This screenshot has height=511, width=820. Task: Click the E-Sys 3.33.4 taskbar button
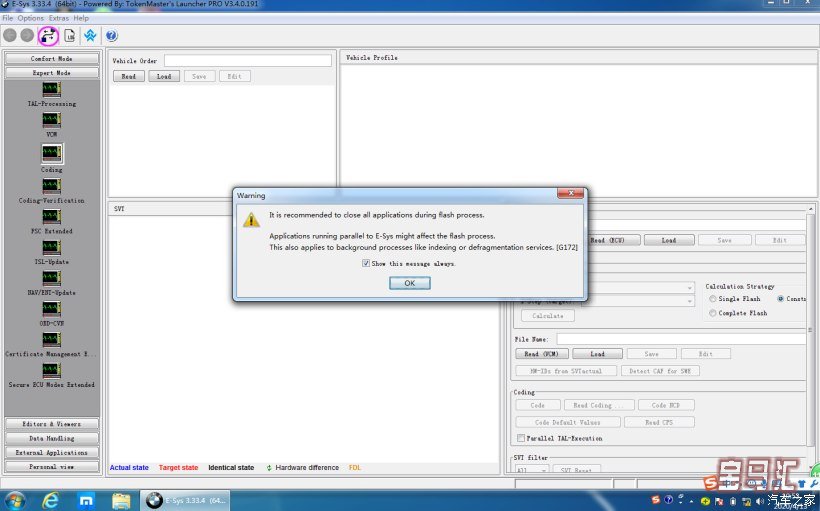pos(186,501)
